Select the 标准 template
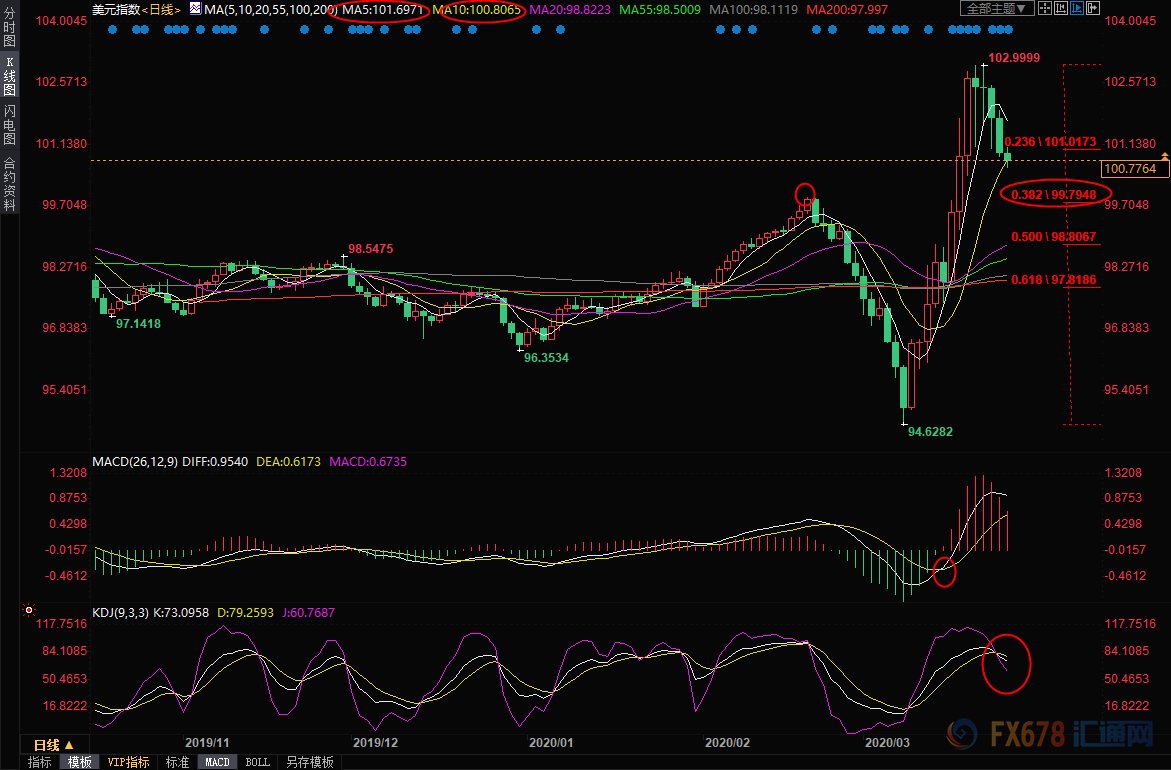The width and height of the screenshot is (1171, 770). click(177, 762)
